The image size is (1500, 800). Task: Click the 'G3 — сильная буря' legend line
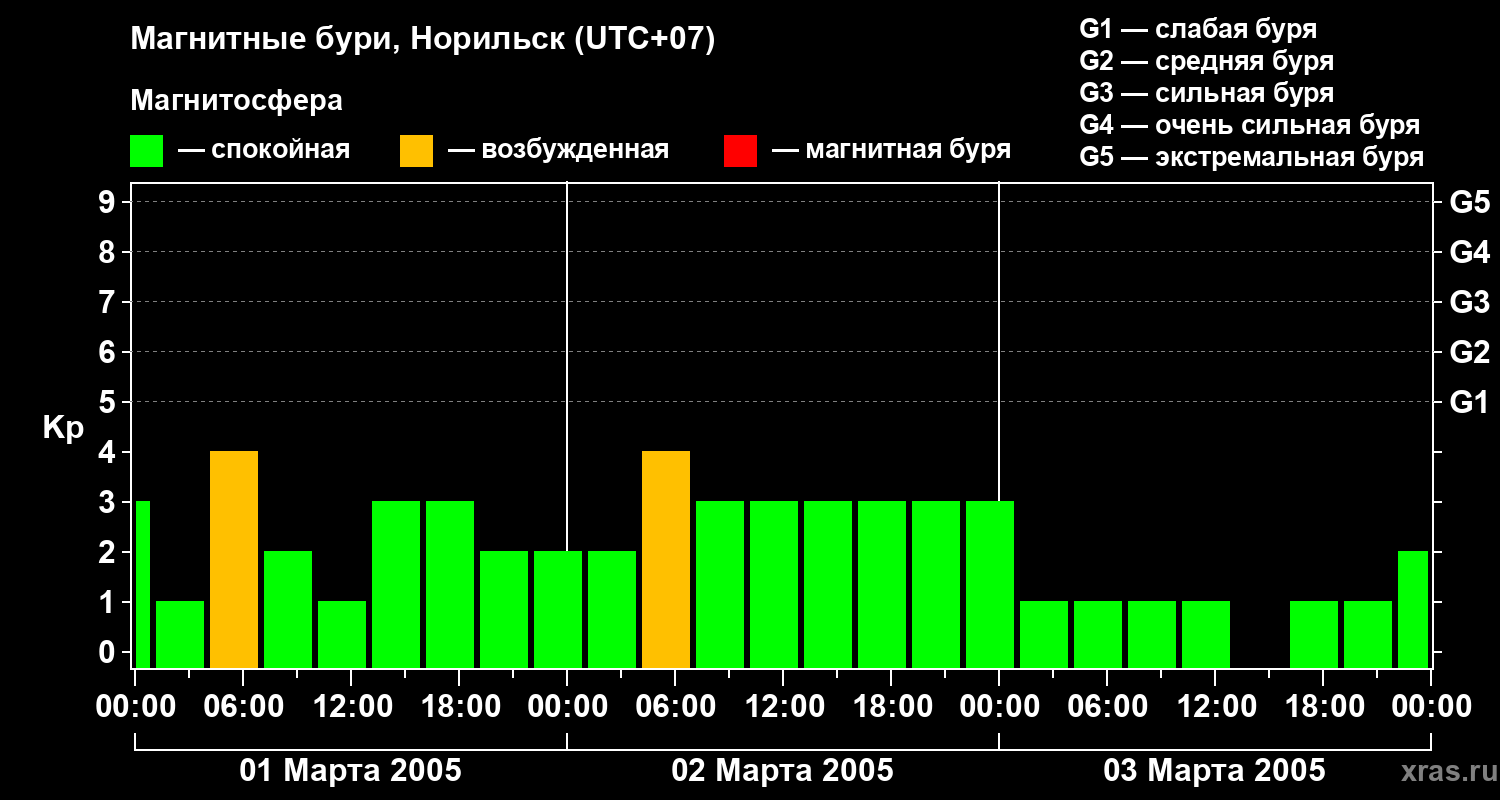(x=1207, y=93)
